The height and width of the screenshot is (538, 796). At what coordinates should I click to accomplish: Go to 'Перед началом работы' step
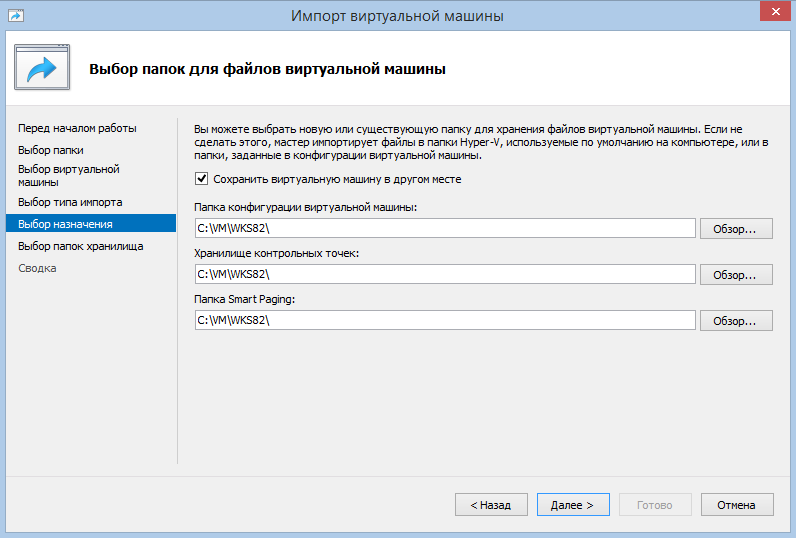[x=77, y=128]
